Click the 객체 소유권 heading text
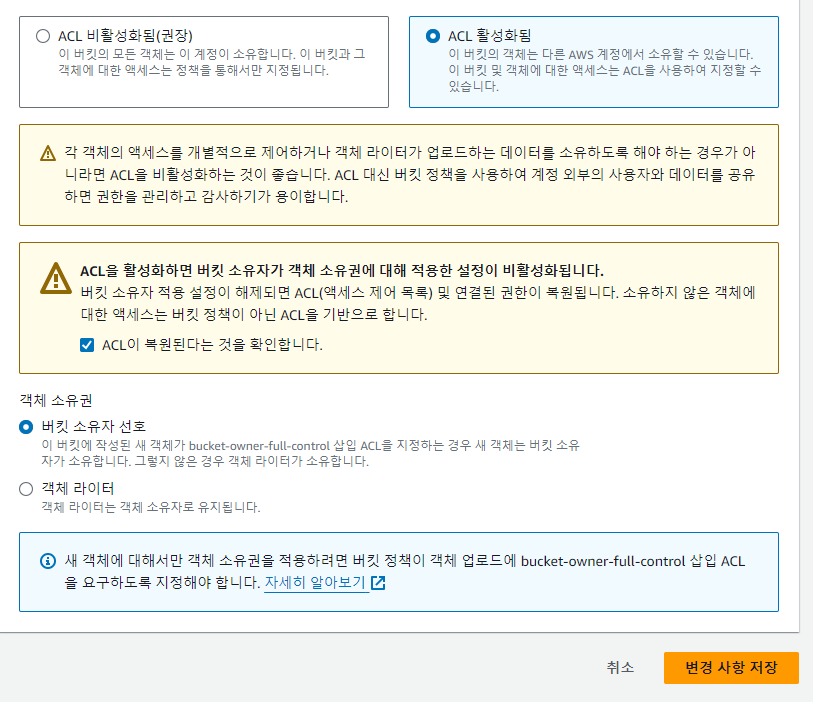Viewport: 813px width, 702px height. click(x=56, y=400)
